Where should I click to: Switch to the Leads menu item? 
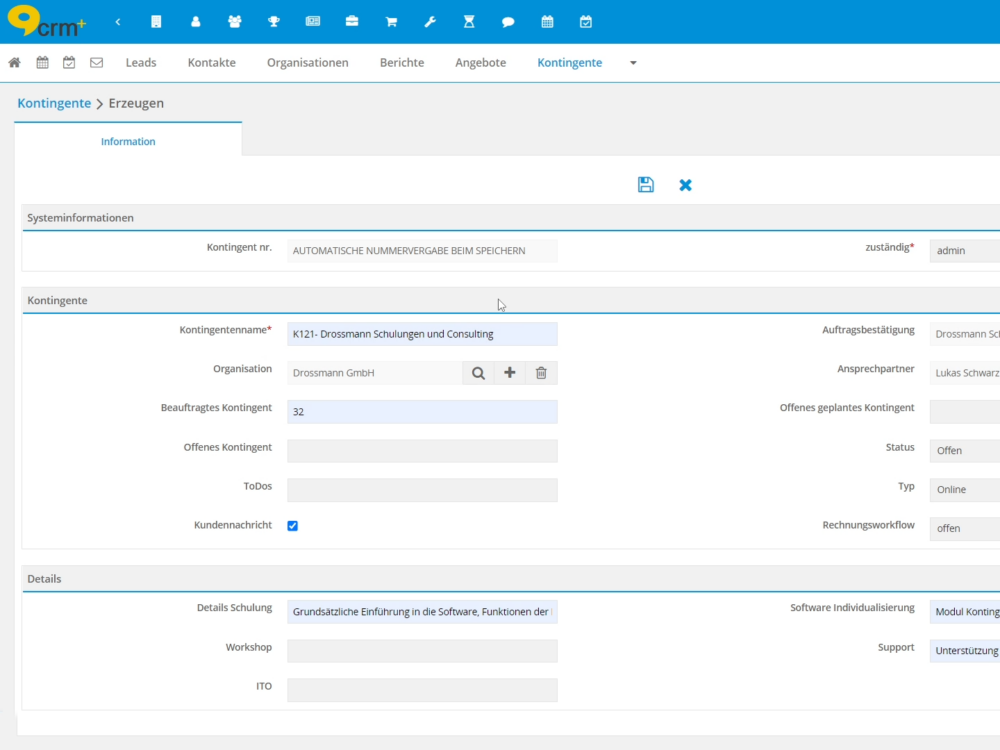(141, 63)
